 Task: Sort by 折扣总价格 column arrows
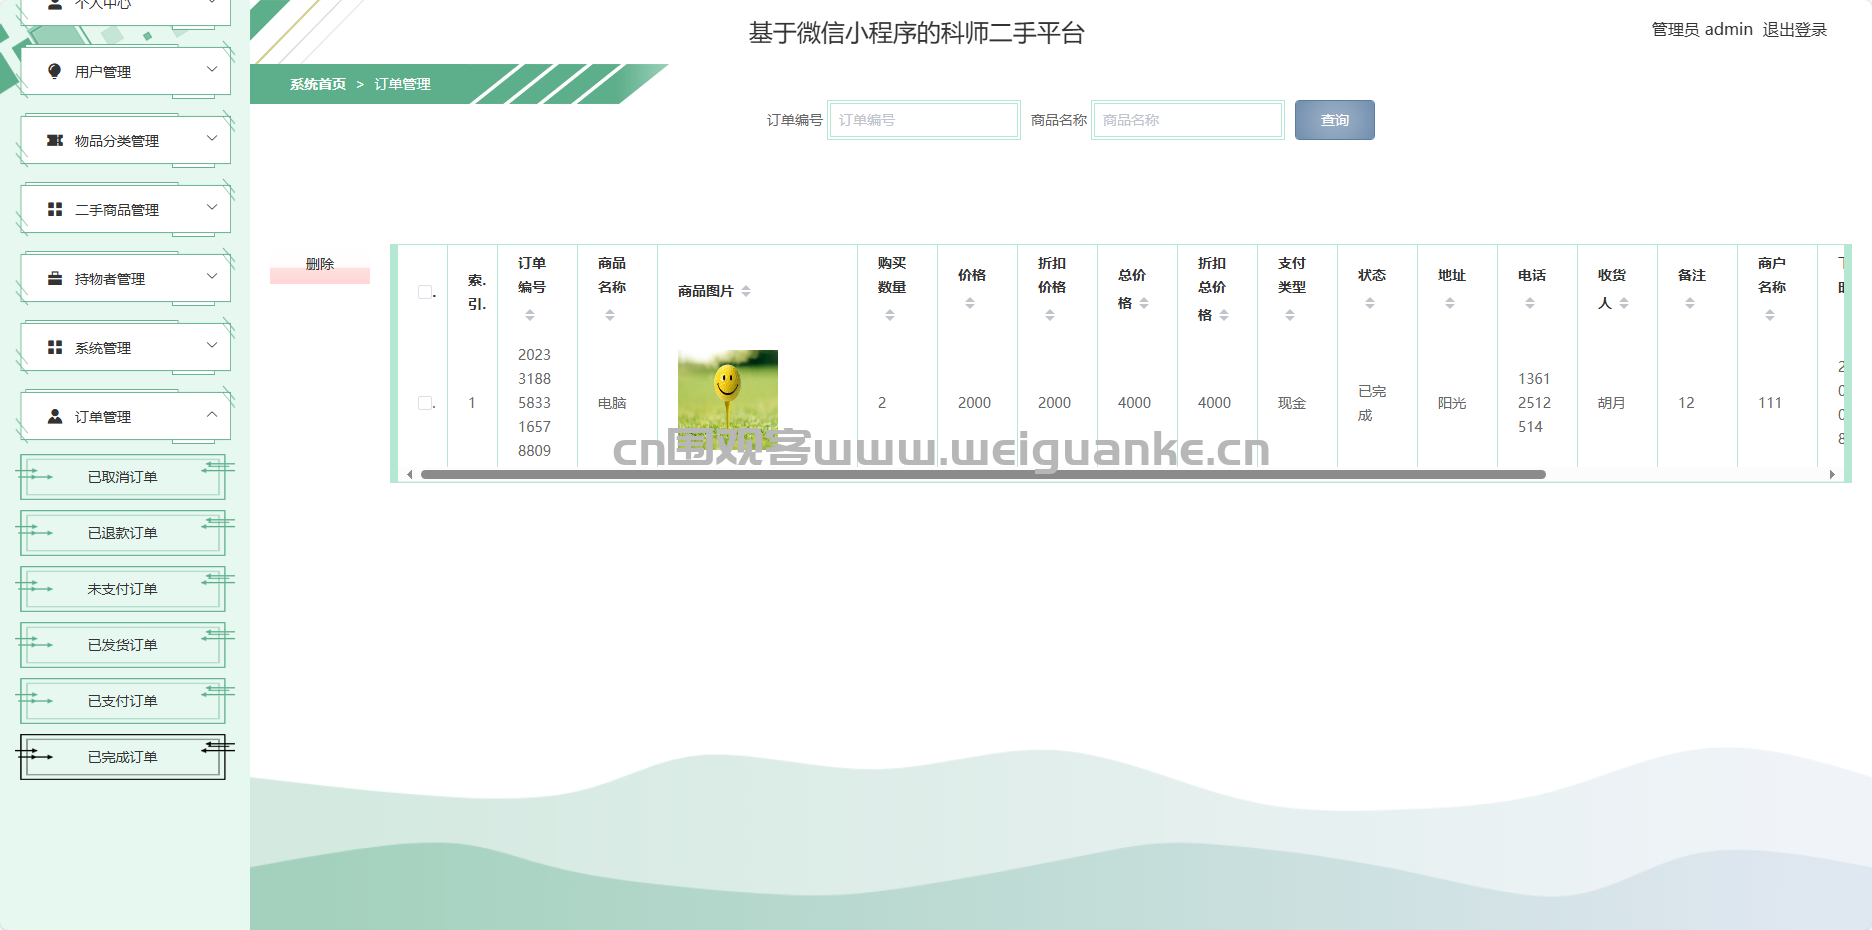[1224, 315]
